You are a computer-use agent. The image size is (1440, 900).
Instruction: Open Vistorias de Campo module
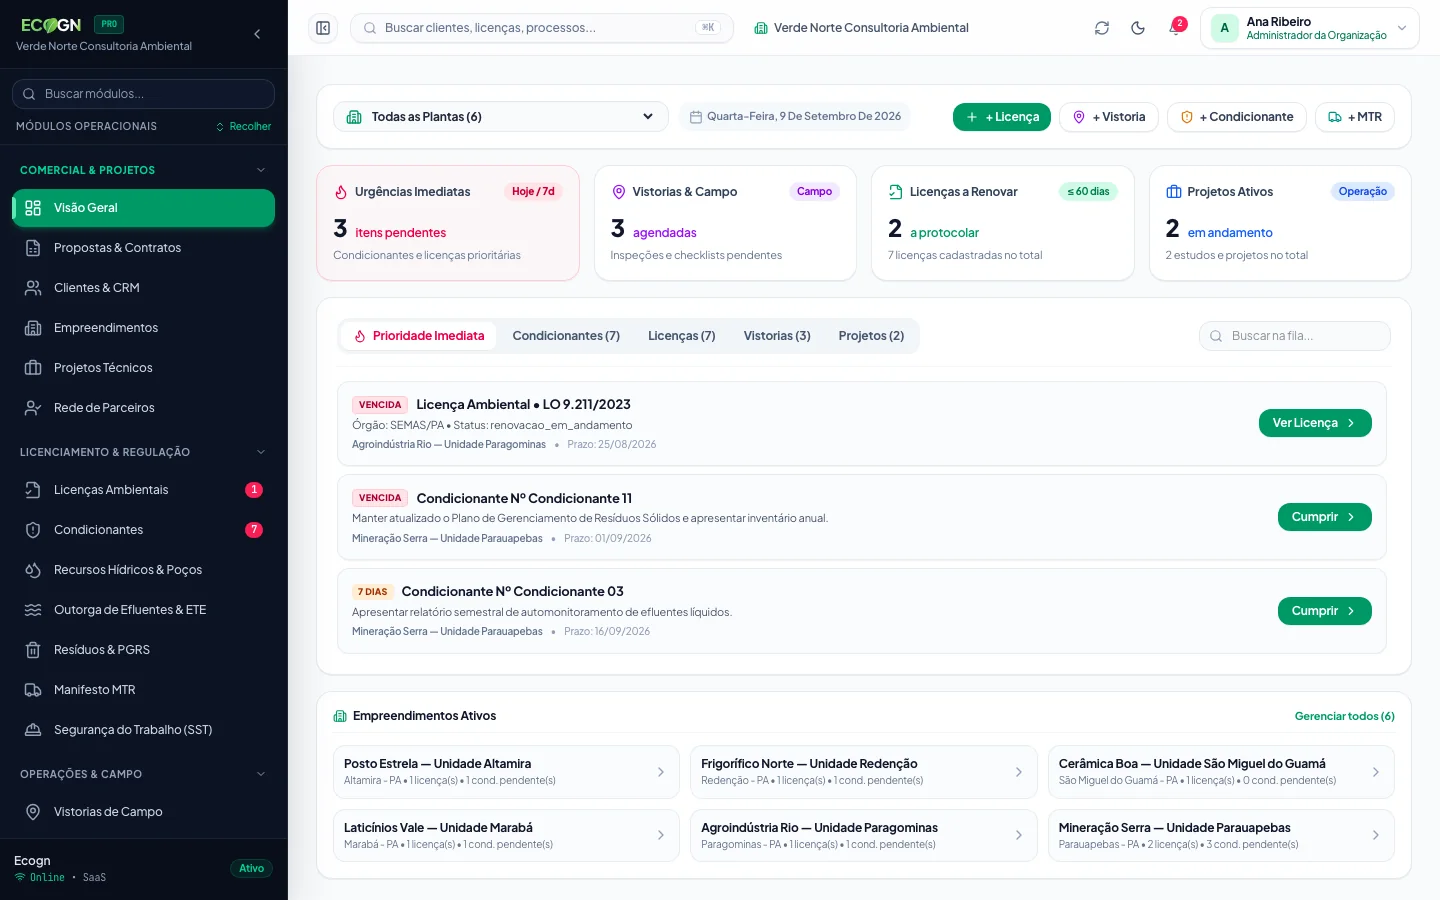click(x=144, y=812)
